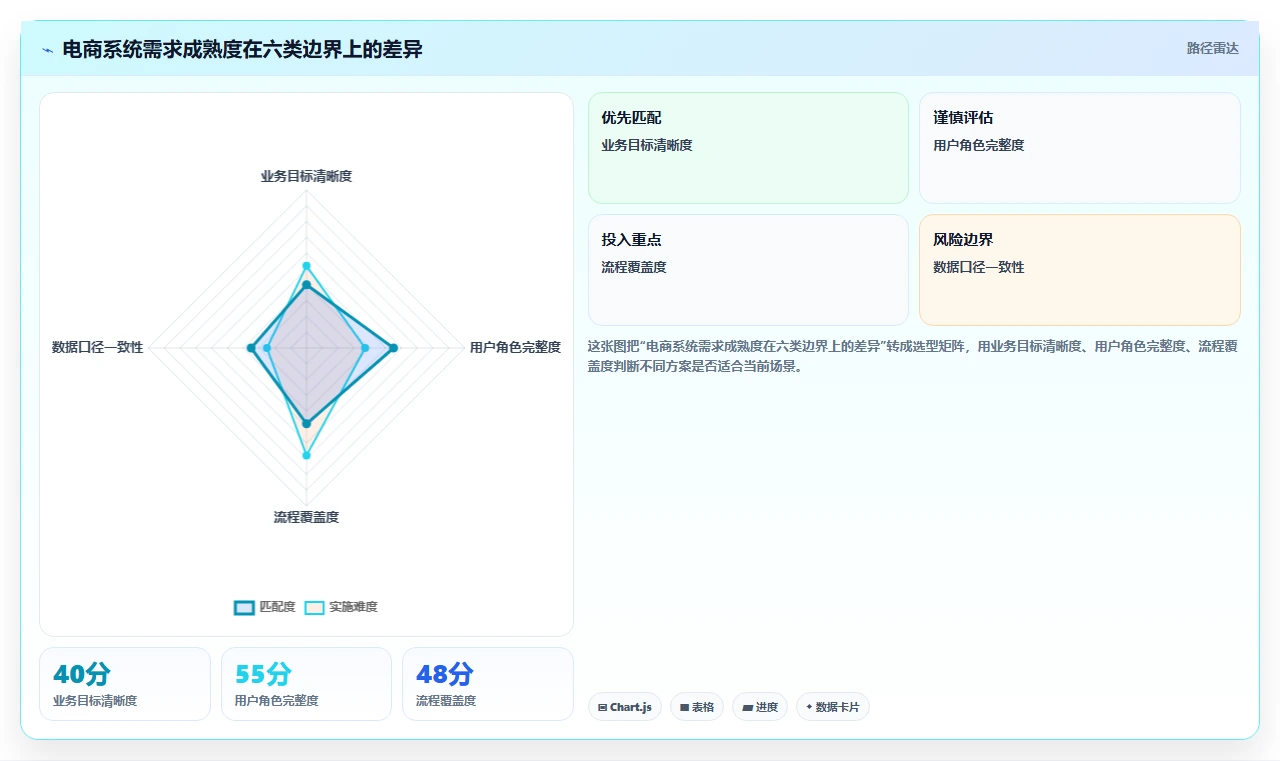Toggle the 匹配度 legend swatch

pos(244,607)
